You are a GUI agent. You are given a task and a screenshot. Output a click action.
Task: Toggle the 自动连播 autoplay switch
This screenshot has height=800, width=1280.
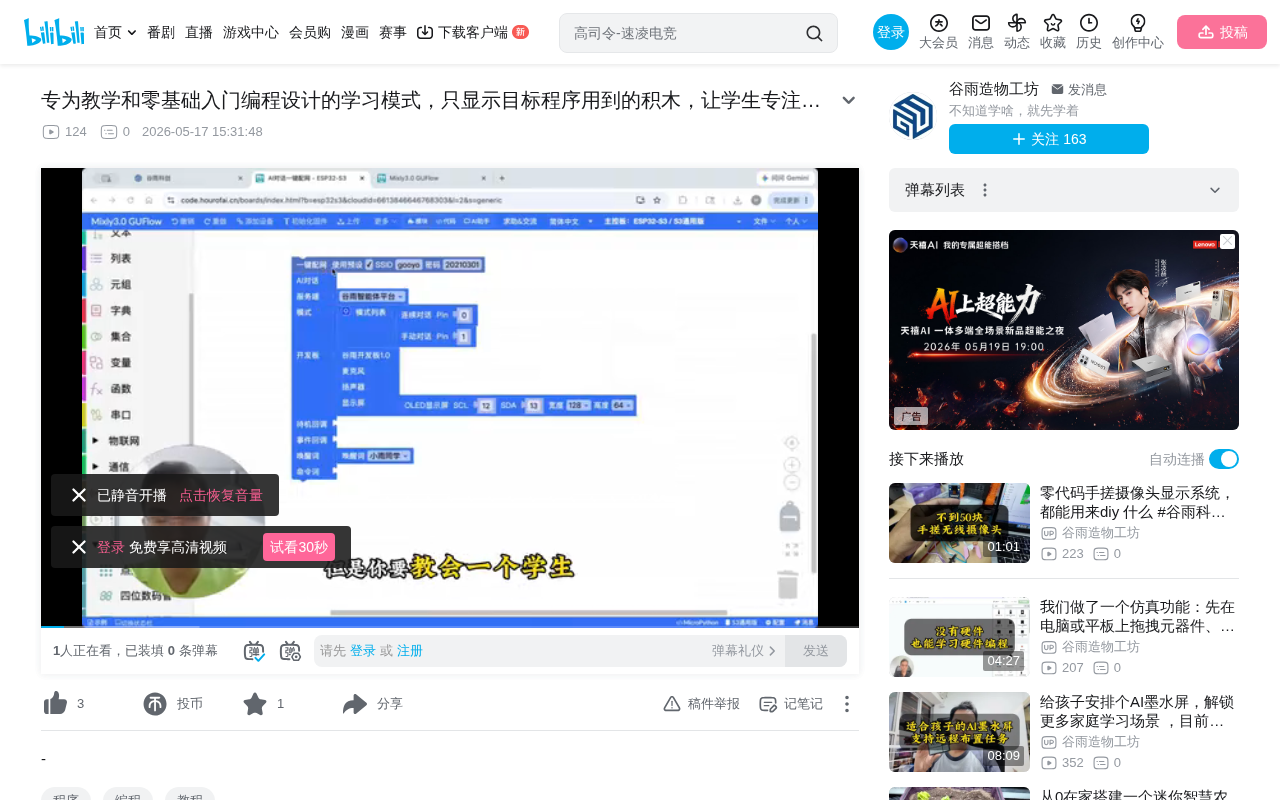pyautogui.click(x=1224, y=459)
